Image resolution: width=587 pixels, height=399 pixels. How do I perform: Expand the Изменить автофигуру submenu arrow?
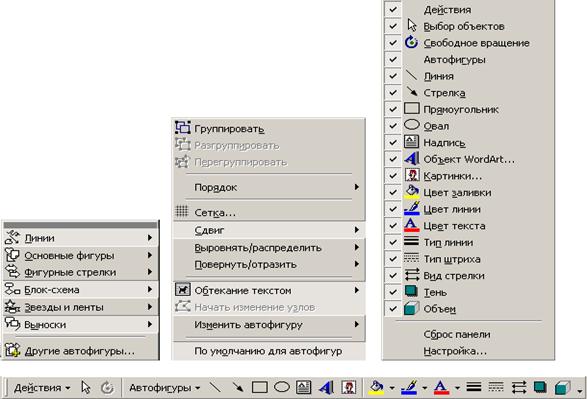[x=357, y=324]
